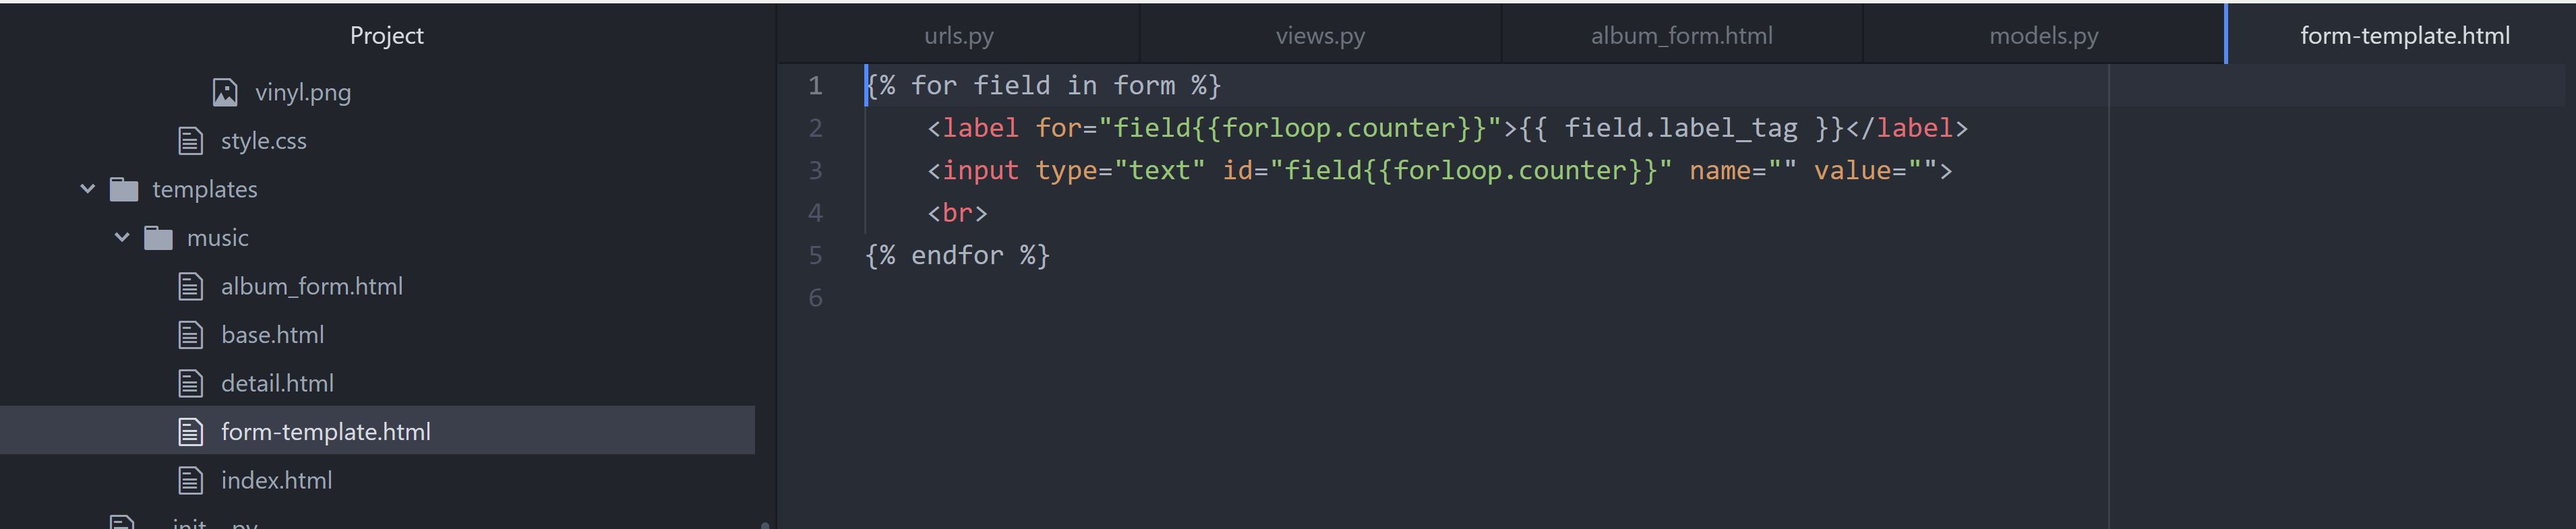2576x529 pixels.
Task: Click the base.html file icon
Action: pos(191,335)
